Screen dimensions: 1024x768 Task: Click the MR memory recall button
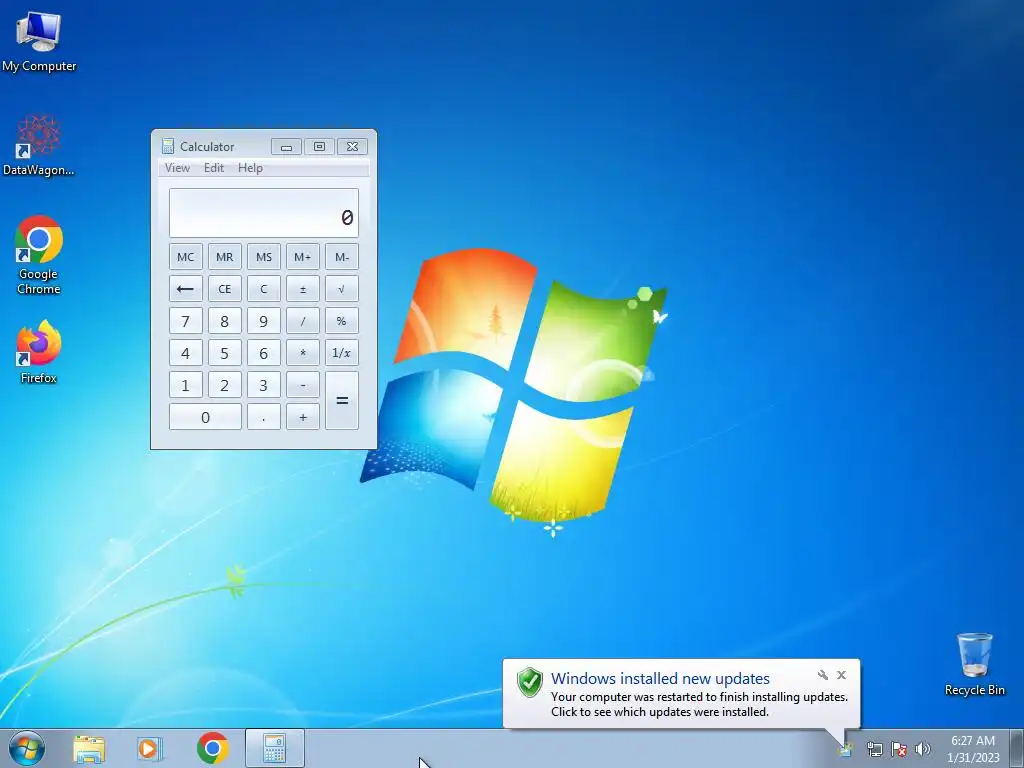coord(225,257)
